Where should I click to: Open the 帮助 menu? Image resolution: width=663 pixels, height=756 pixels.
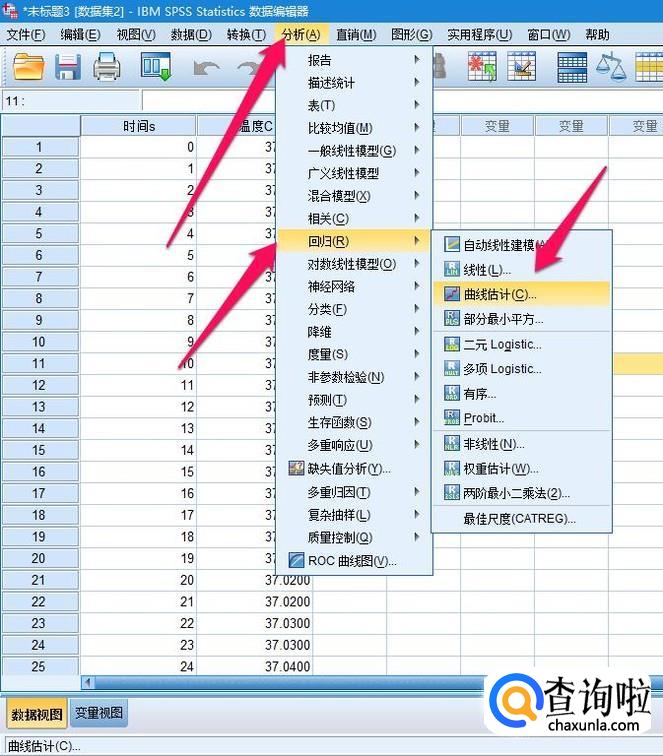pos(597,35)
